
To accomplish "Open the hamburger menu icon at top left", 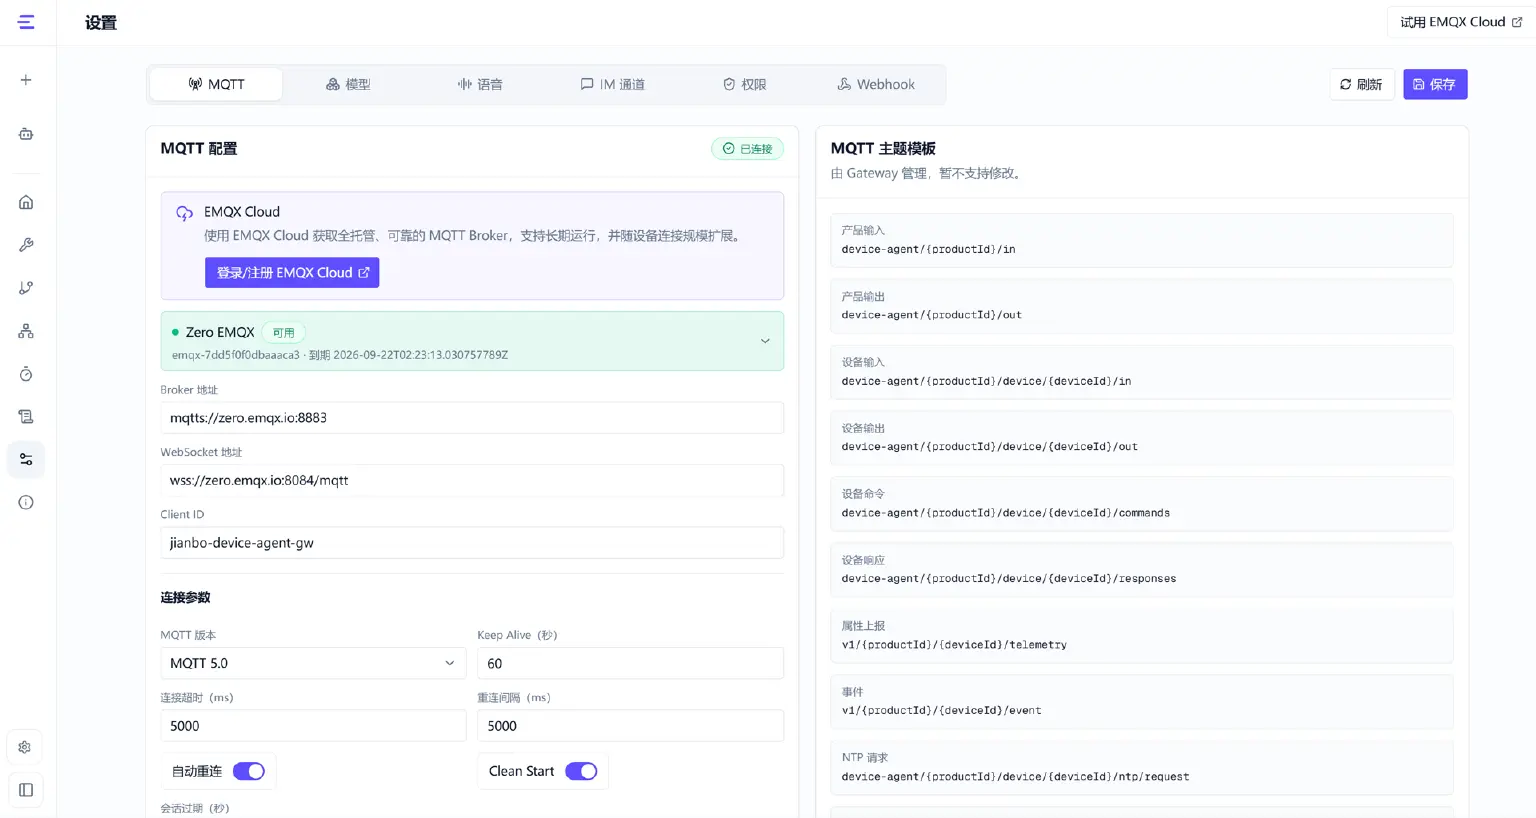I will pos(26,22).
